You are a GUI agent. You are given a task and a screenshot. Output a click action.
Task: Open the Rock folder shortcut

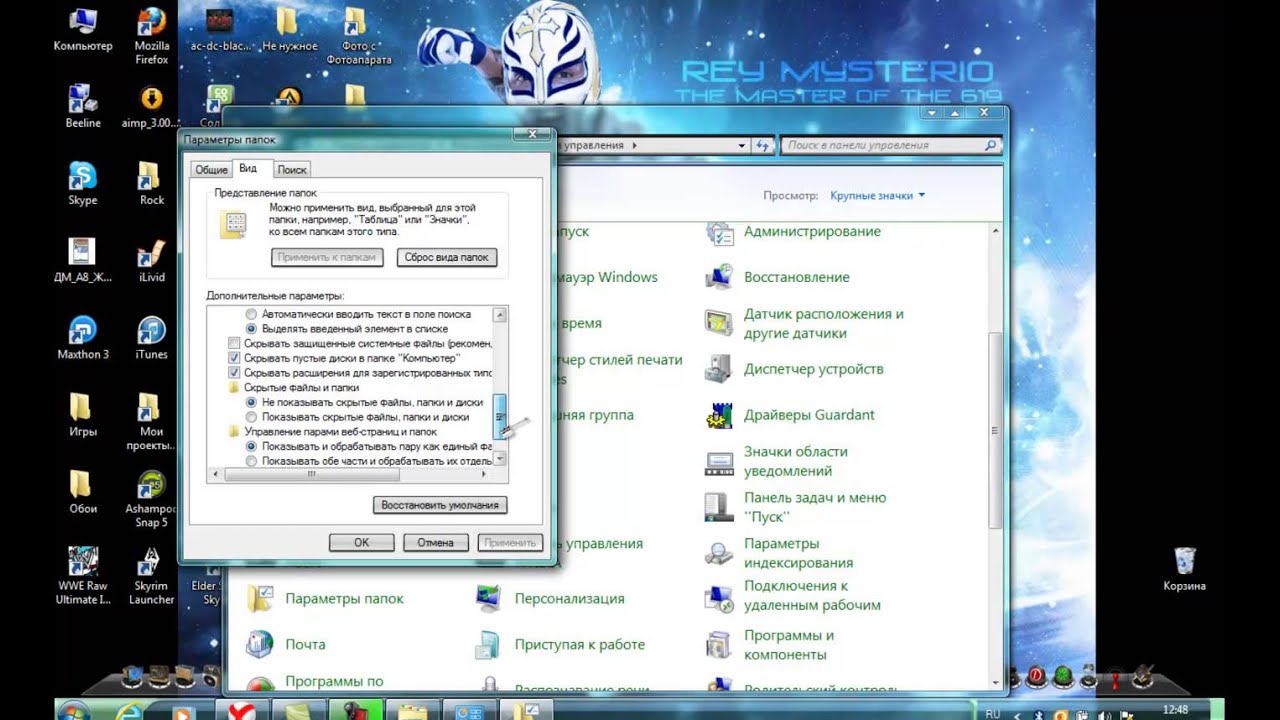click(151, 183)
